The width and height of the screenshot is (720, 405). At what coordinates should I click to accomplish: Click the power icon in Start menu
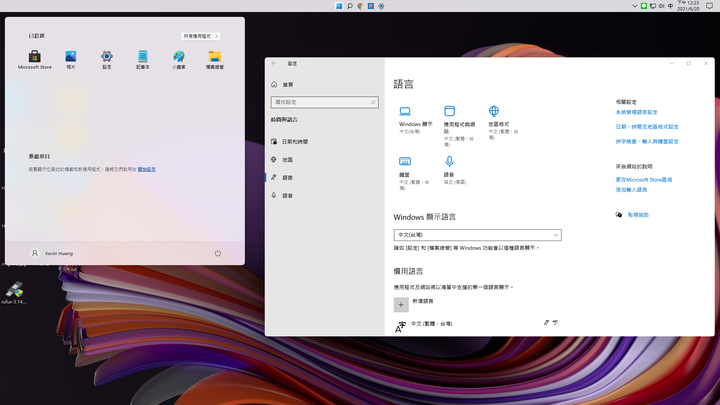coord(218,253)
